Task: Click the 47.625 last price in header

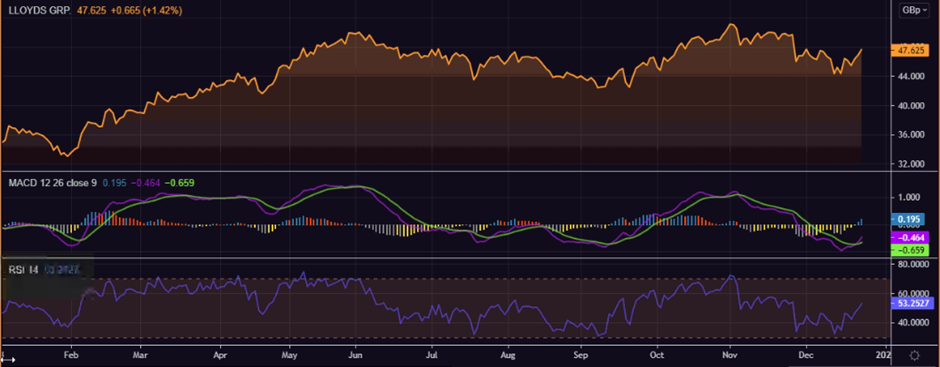Action: click(x=92, y=10)
